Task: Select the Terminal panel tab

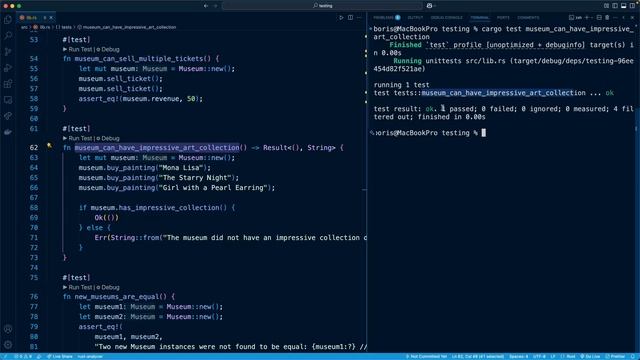Action: coord(480,18)
